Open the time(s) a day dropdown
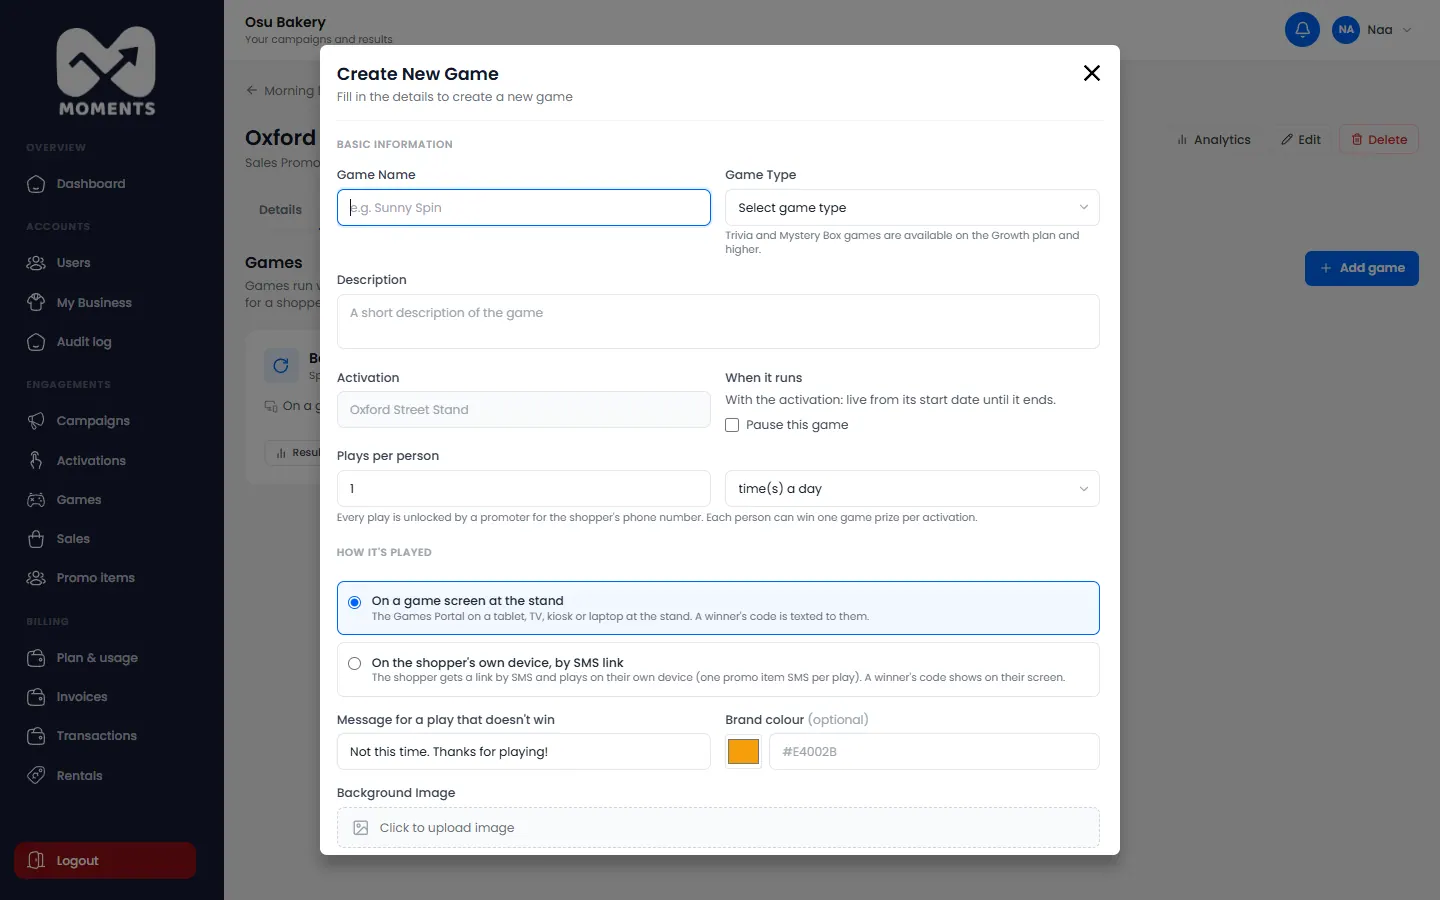 (x=912, y=489)
